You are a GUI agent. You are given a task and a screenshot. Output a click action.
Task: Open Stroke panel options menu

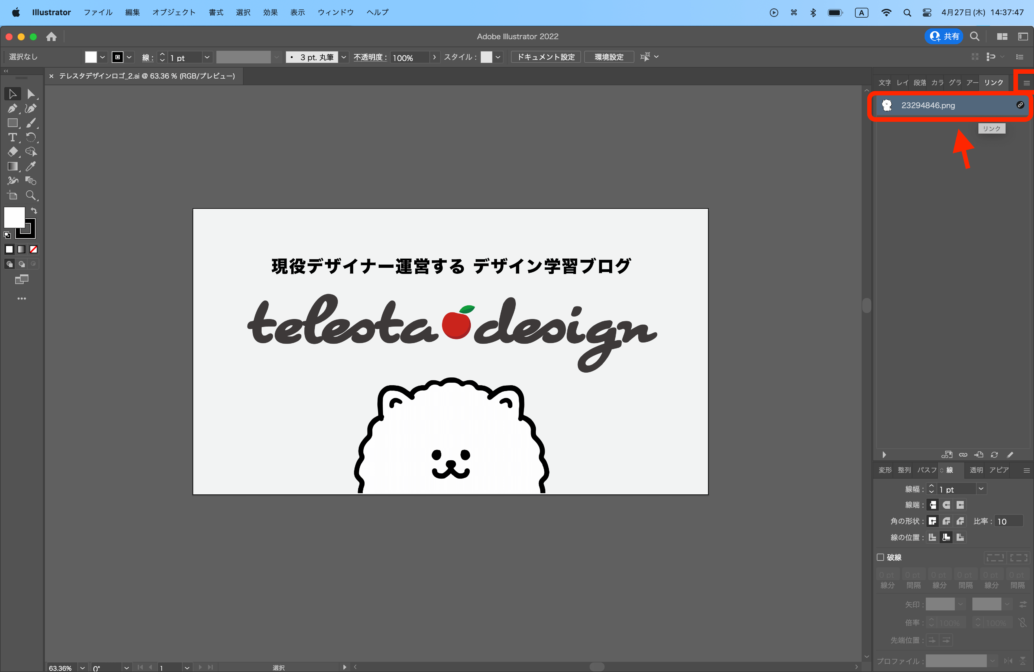pos(1026,470)
